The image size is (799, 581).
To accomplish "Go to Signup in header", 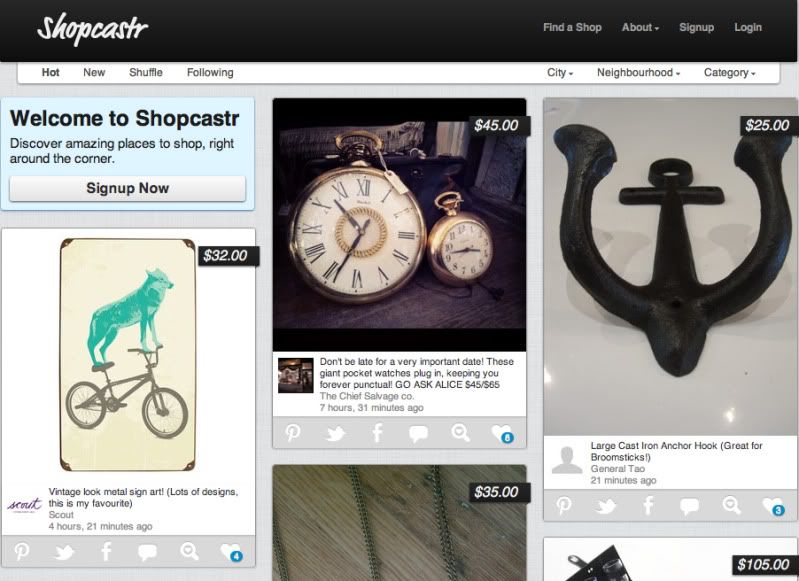I will pyautogui.click(x=696, y=28).
